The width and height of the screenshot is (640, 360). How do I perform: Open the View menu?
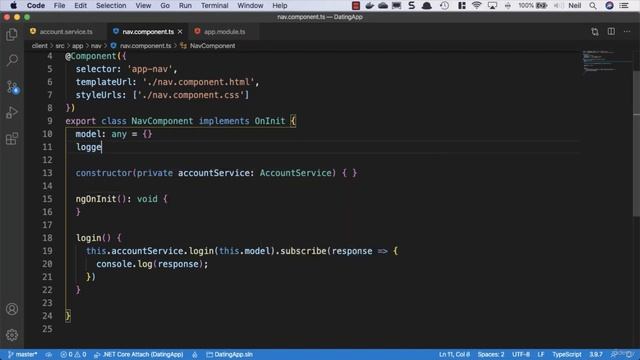tap(143, 6)
